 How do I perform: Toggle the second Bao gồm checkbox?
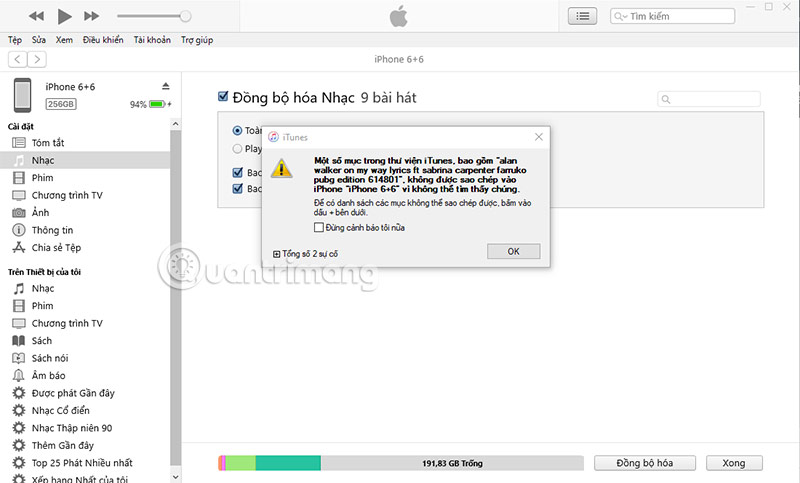point(238,189)
